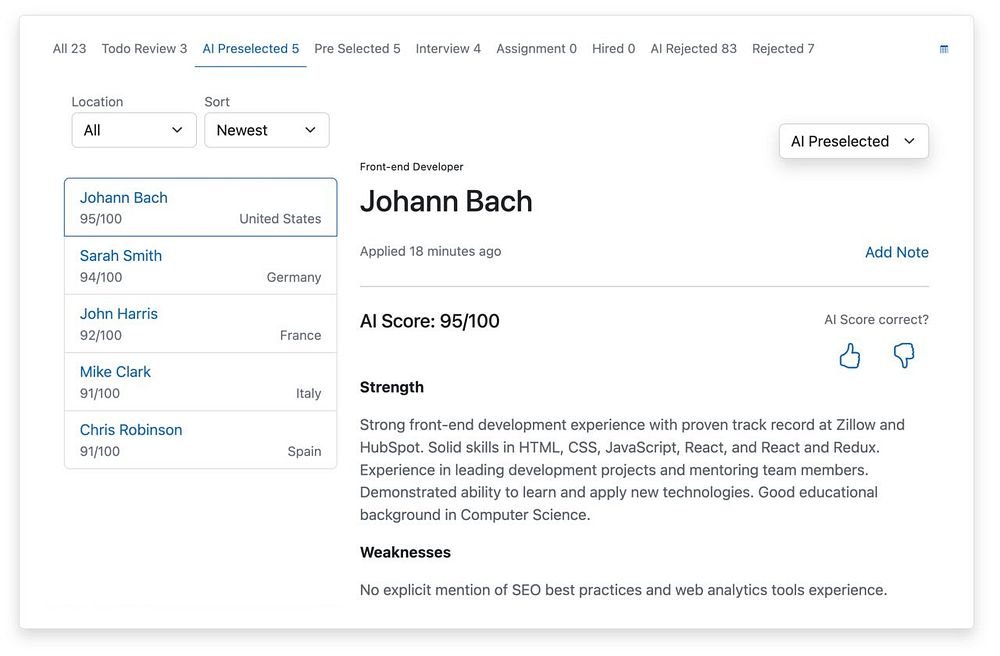Select candidate Mike Clark
Screen dimensions: 1000x656
coord(200,382)
